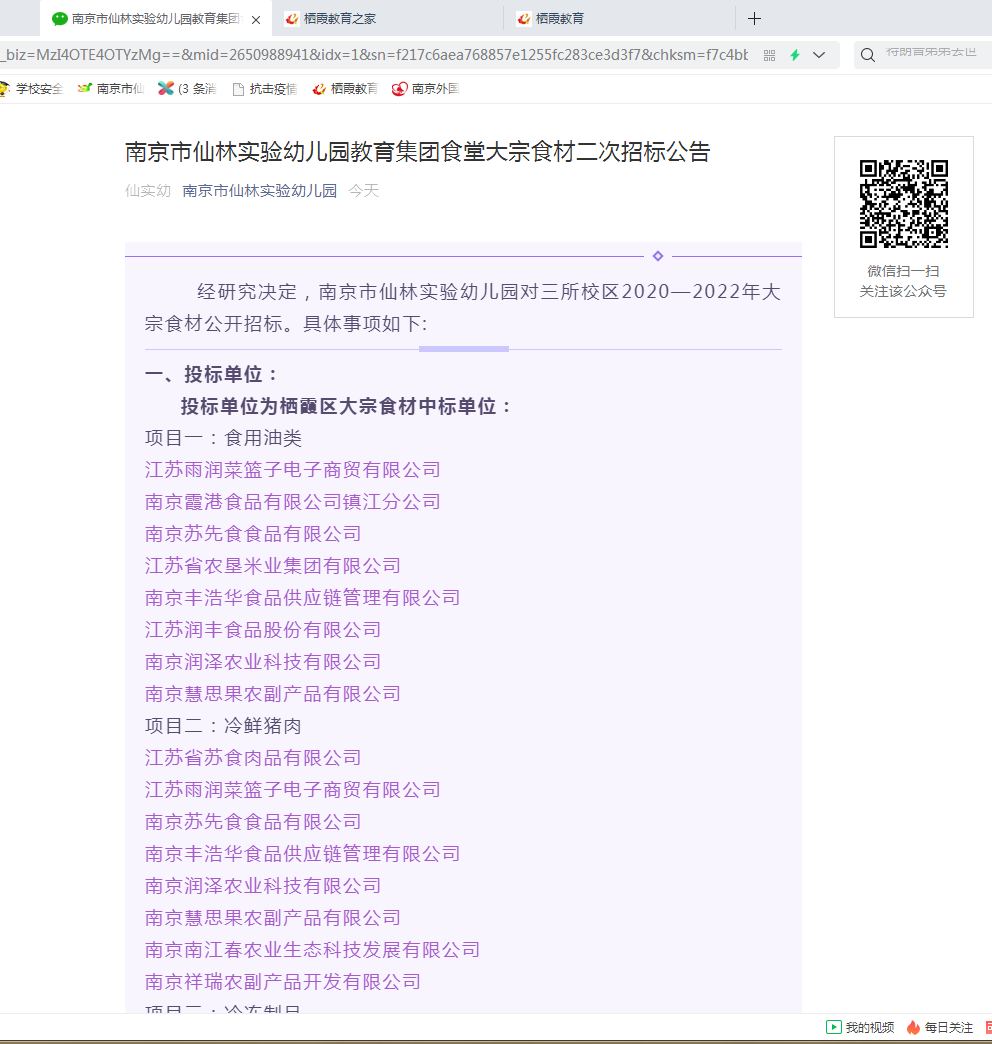Click 江苏省农垦米业集团有限公司 line
This screenshot has height=1044, width=992.
point(273,566)
